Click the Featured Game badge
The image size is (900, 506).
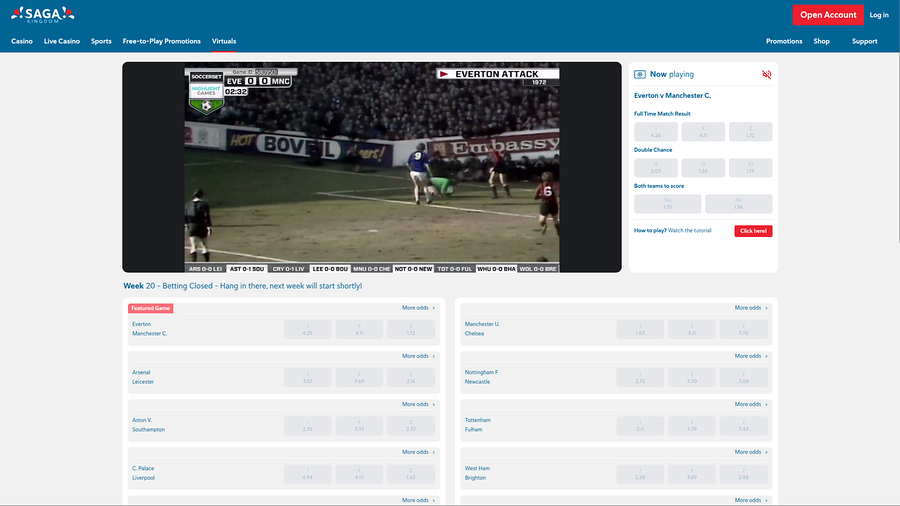click(150, 308)
